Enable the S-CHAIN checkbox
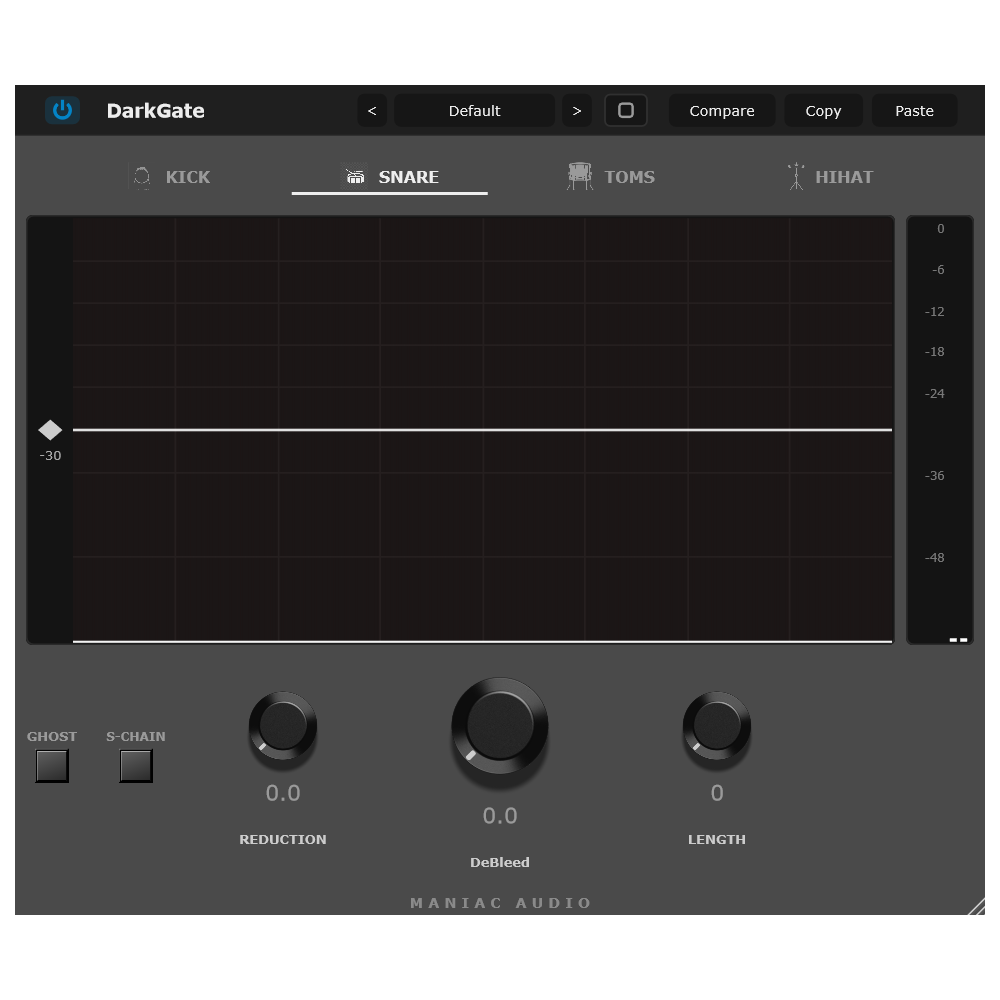Screen dimensions: 1000x1000 coord(136,766)
